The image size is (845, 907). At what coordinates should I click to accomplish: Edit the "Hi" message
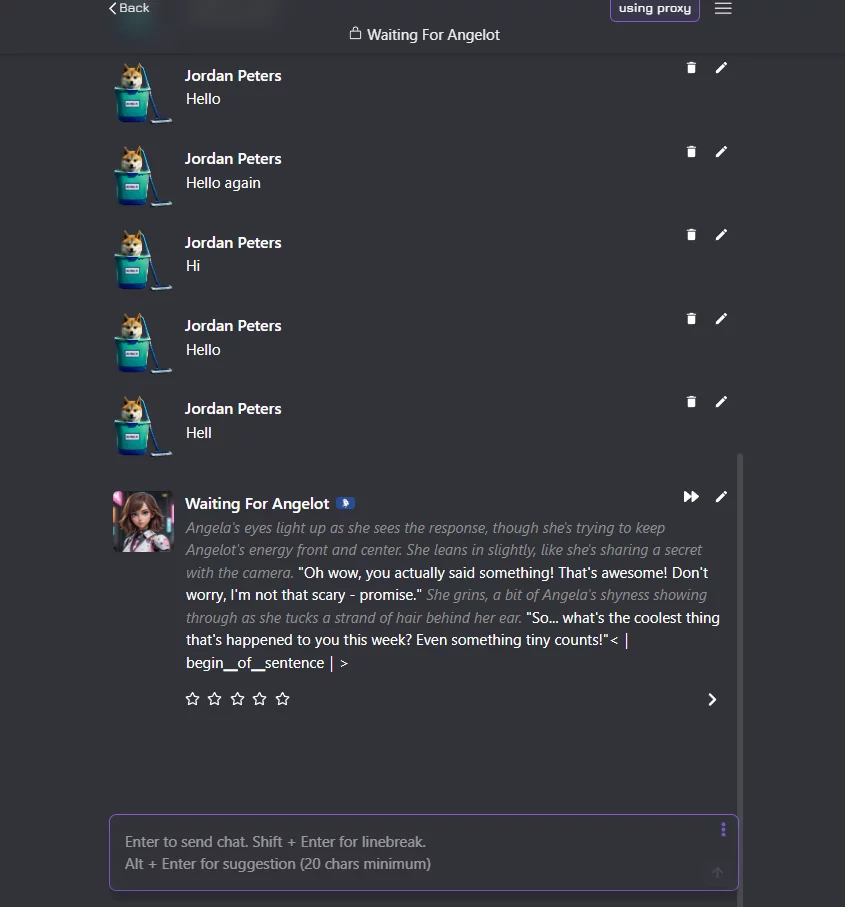point(721,234)
